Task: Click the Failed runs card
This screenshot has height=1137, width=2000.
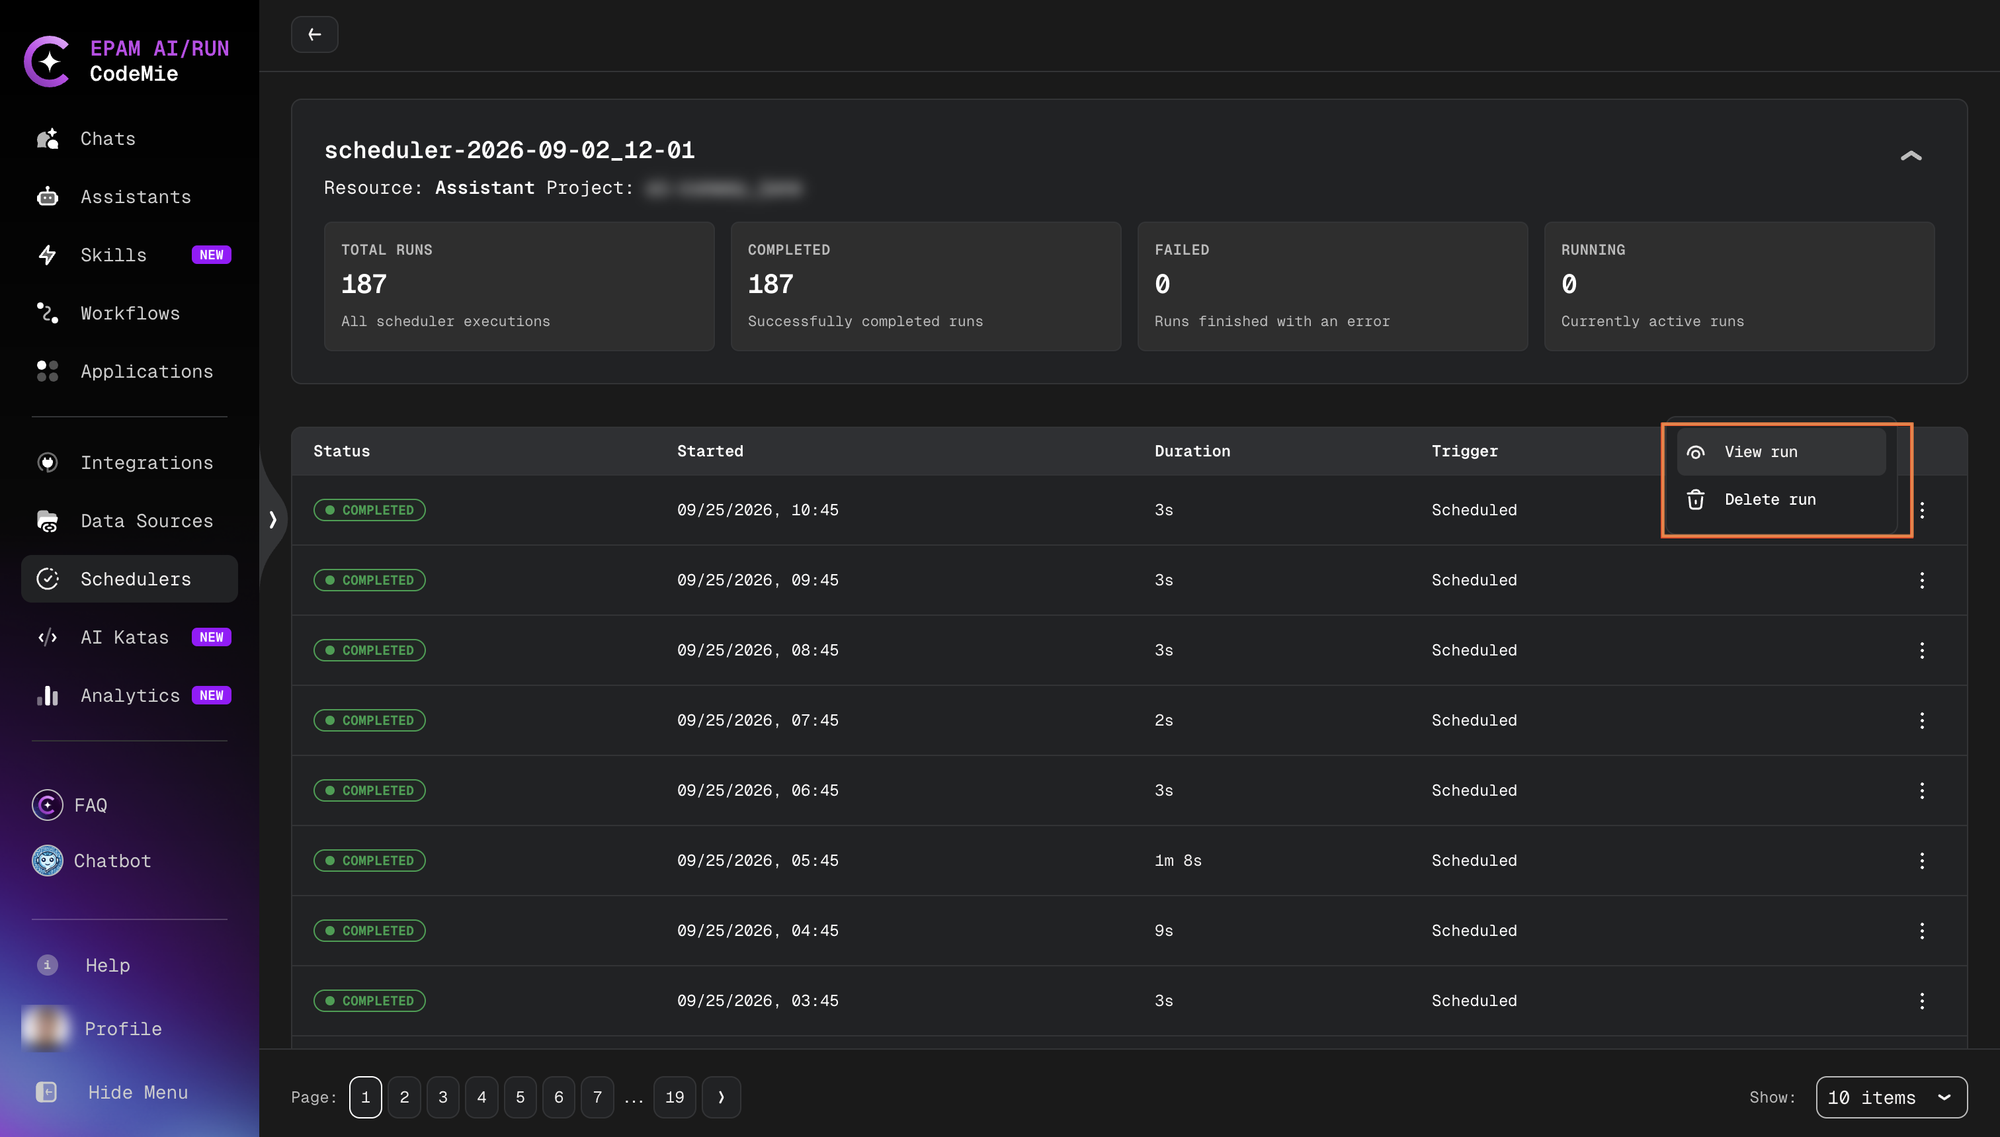Action: 1332,286
